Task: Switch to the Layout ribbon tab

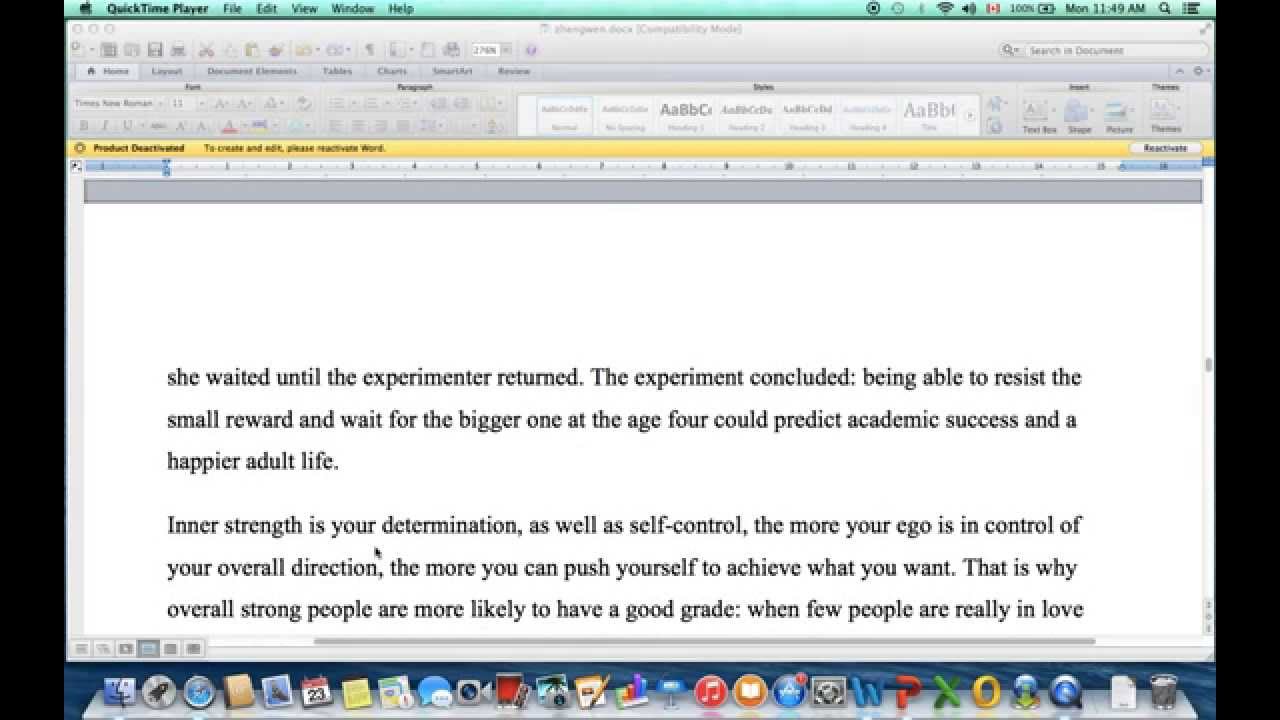Action: click(x=167, y=71)
